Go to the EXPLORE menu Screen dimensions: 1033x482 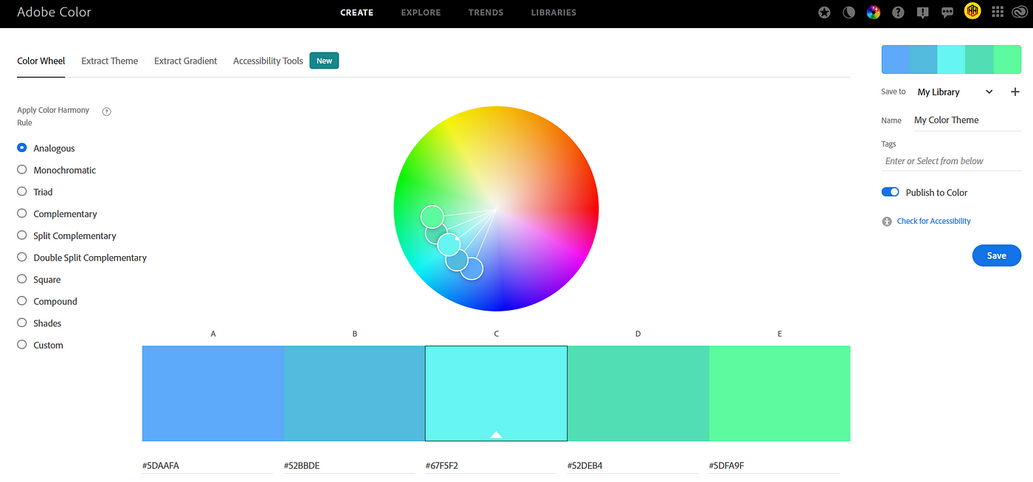click(421, 13)
